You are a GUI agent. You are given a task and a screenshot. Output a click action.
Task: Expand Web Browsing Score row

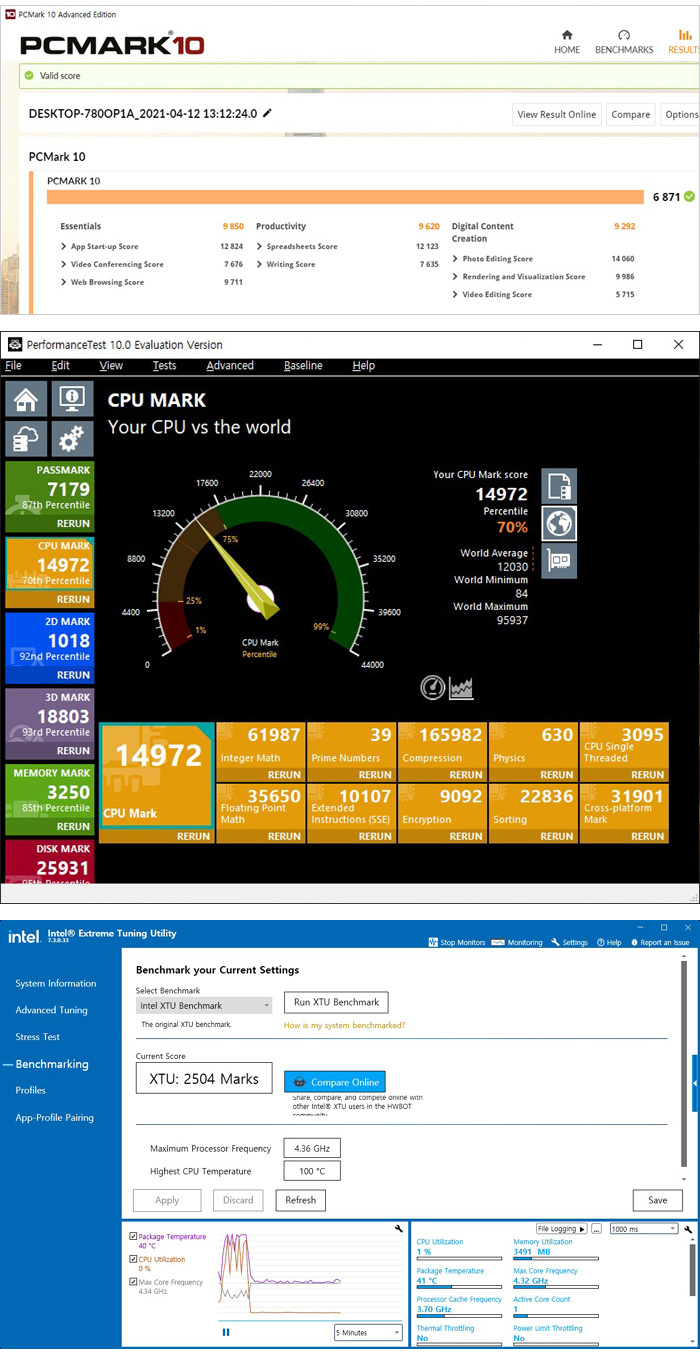65,282
